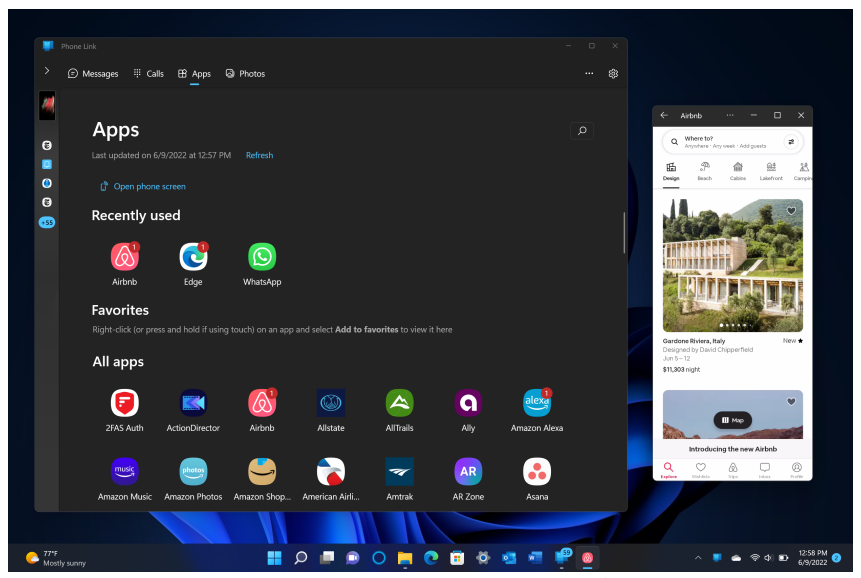Select the Beach category in Airbnb
Viewport: 861px width, 578px height.
click(x=705, y=171)
